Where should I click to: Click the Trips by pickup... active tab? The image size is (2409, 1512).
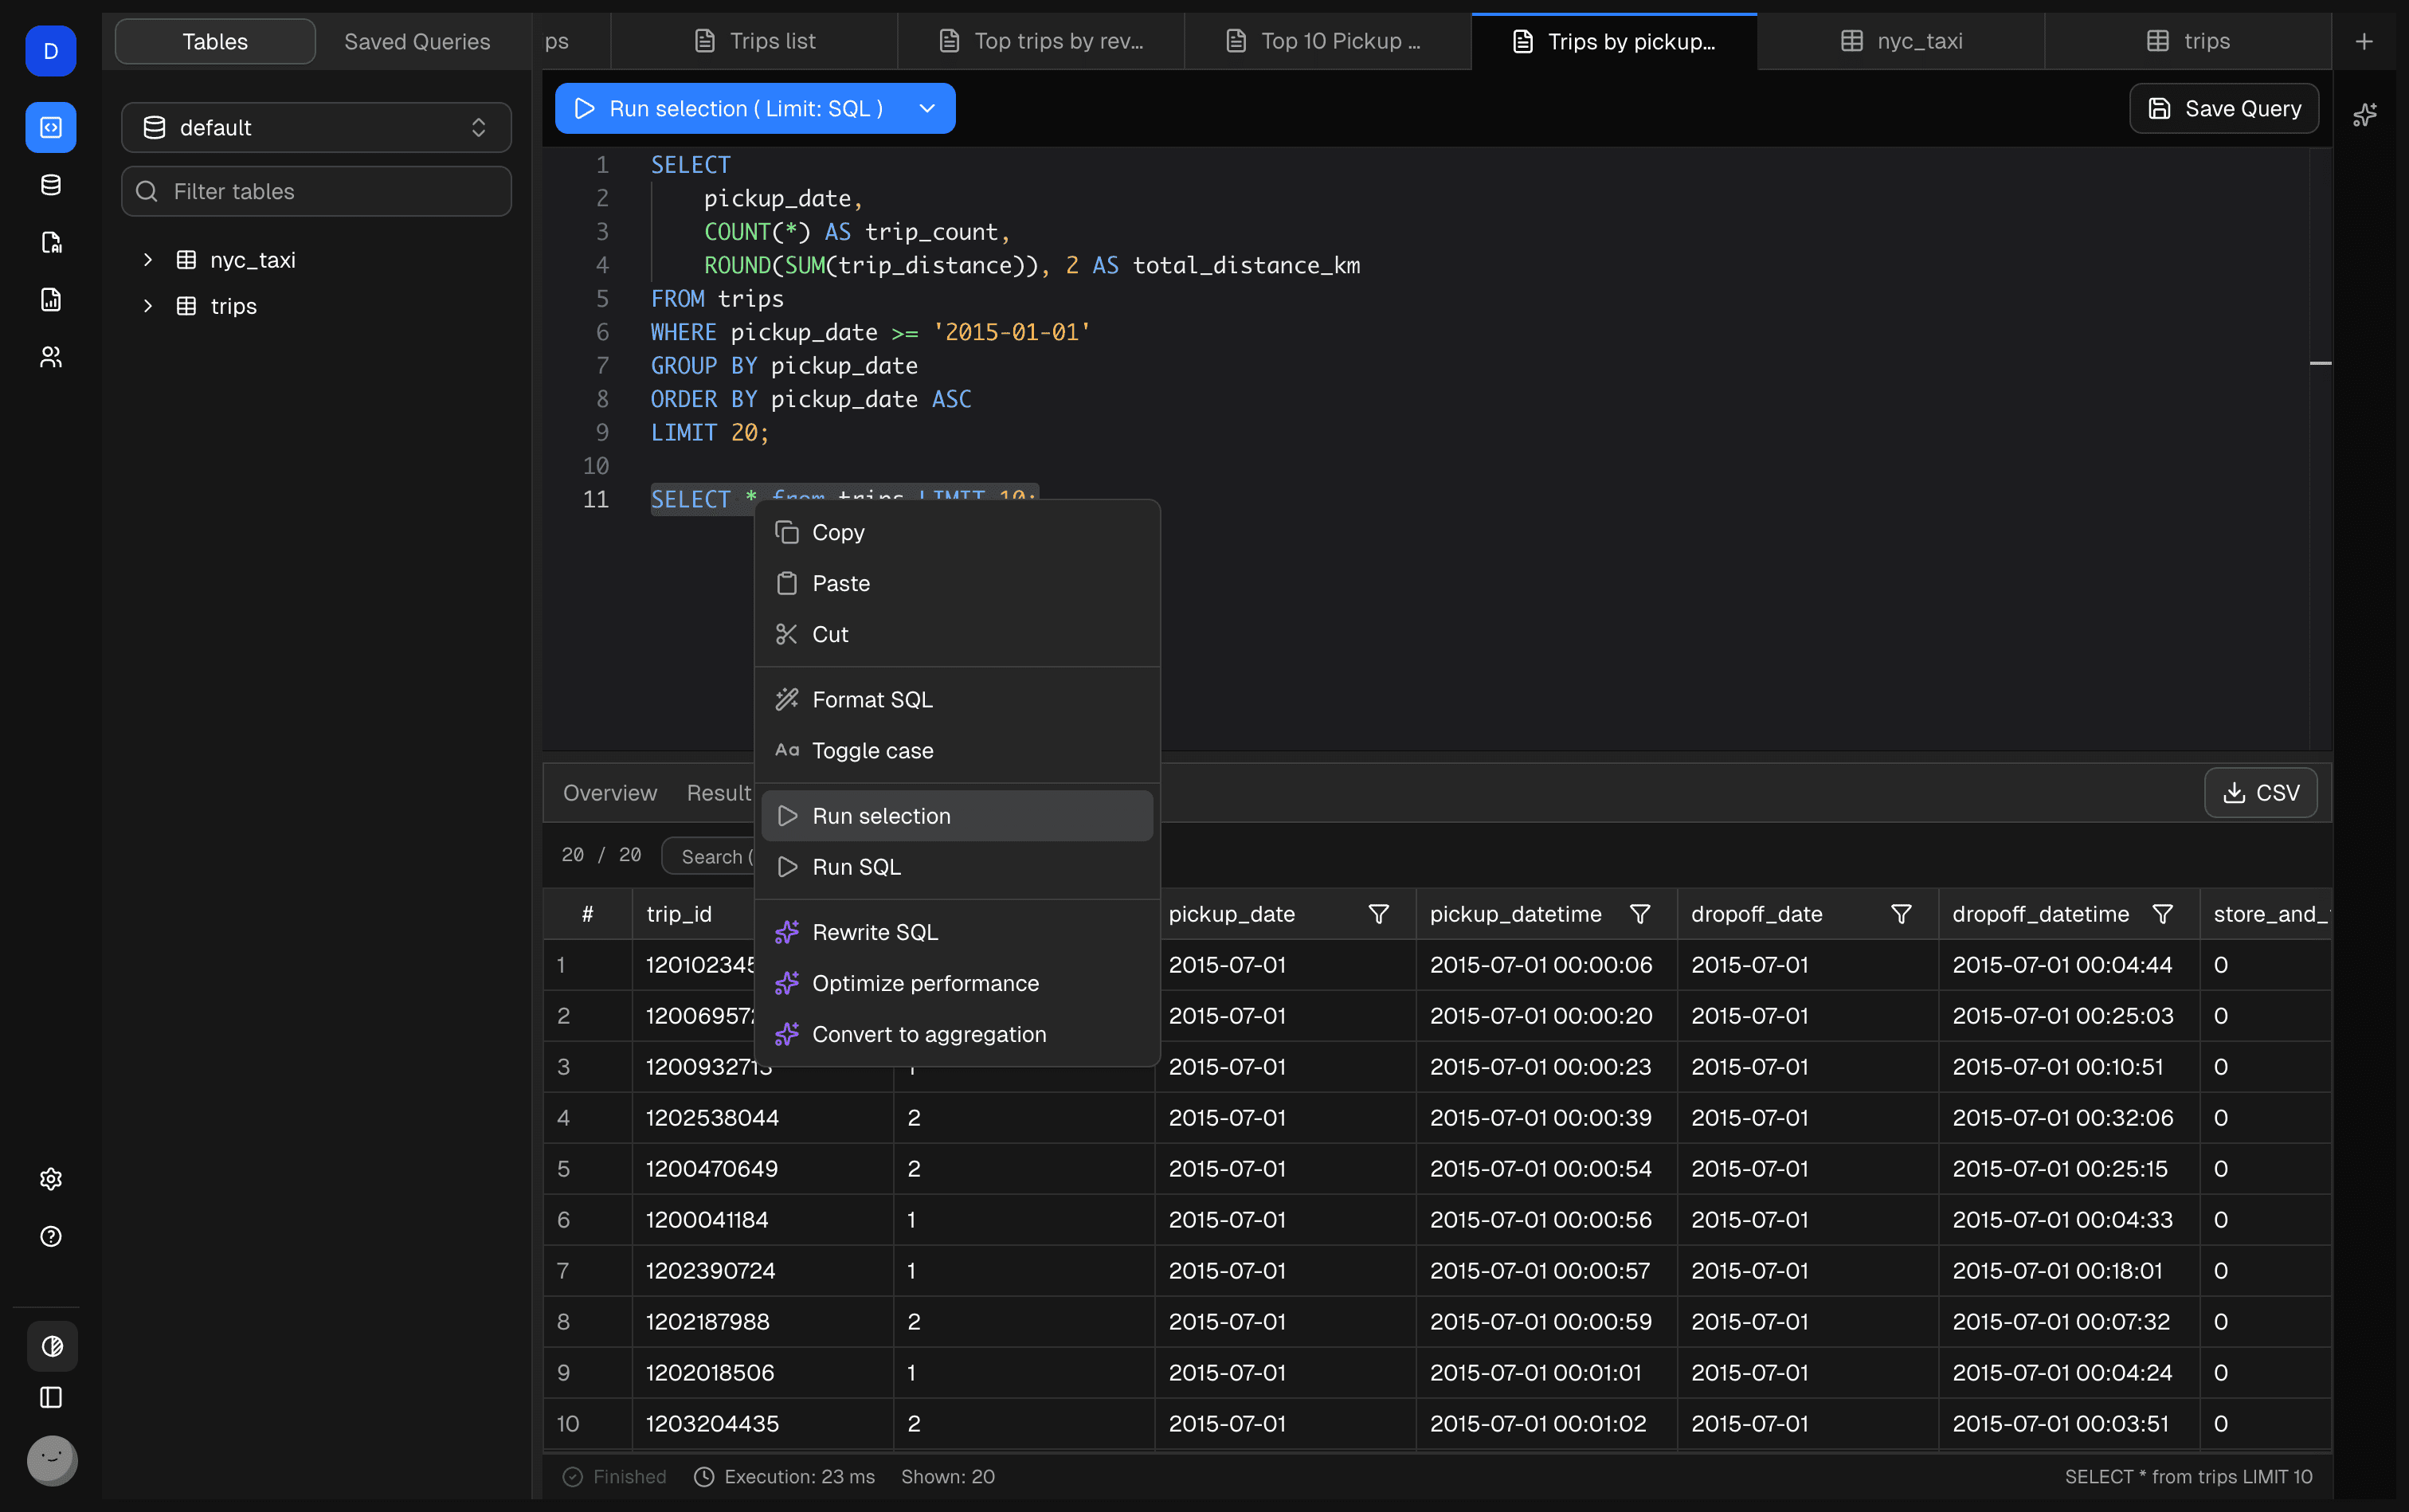[1615, 41]
